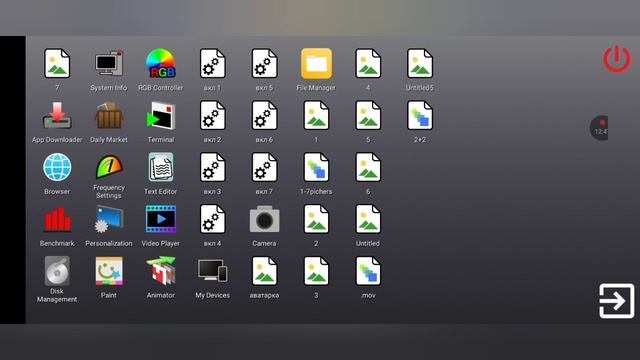Open Frequency Settings
The image size is (640, 360).
pyautogui.click(x=109, y=167)
